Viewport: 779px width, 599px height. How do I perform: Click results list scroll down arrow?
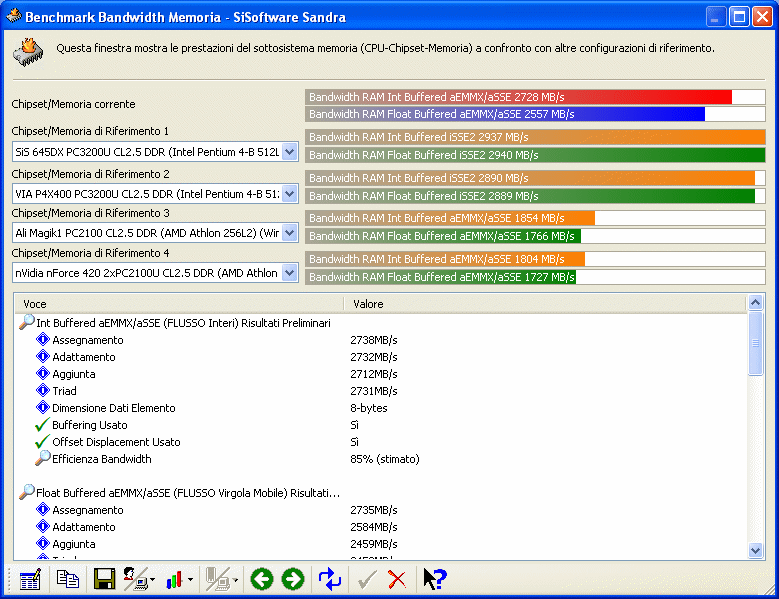(x=755, y=550)
